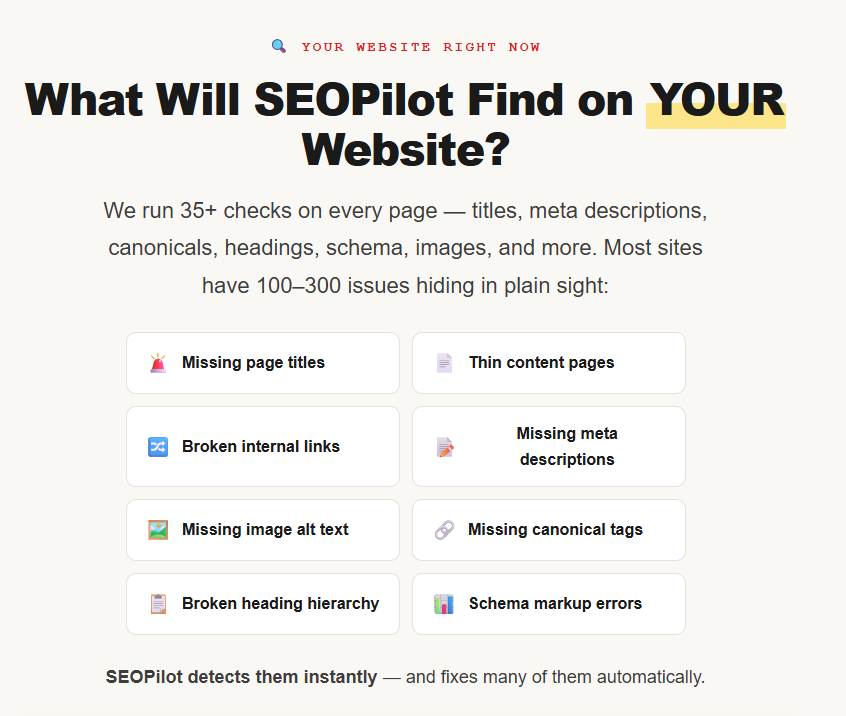Click the picture frame icon for alt text
The image size is (846, 716).
[158, 530]
